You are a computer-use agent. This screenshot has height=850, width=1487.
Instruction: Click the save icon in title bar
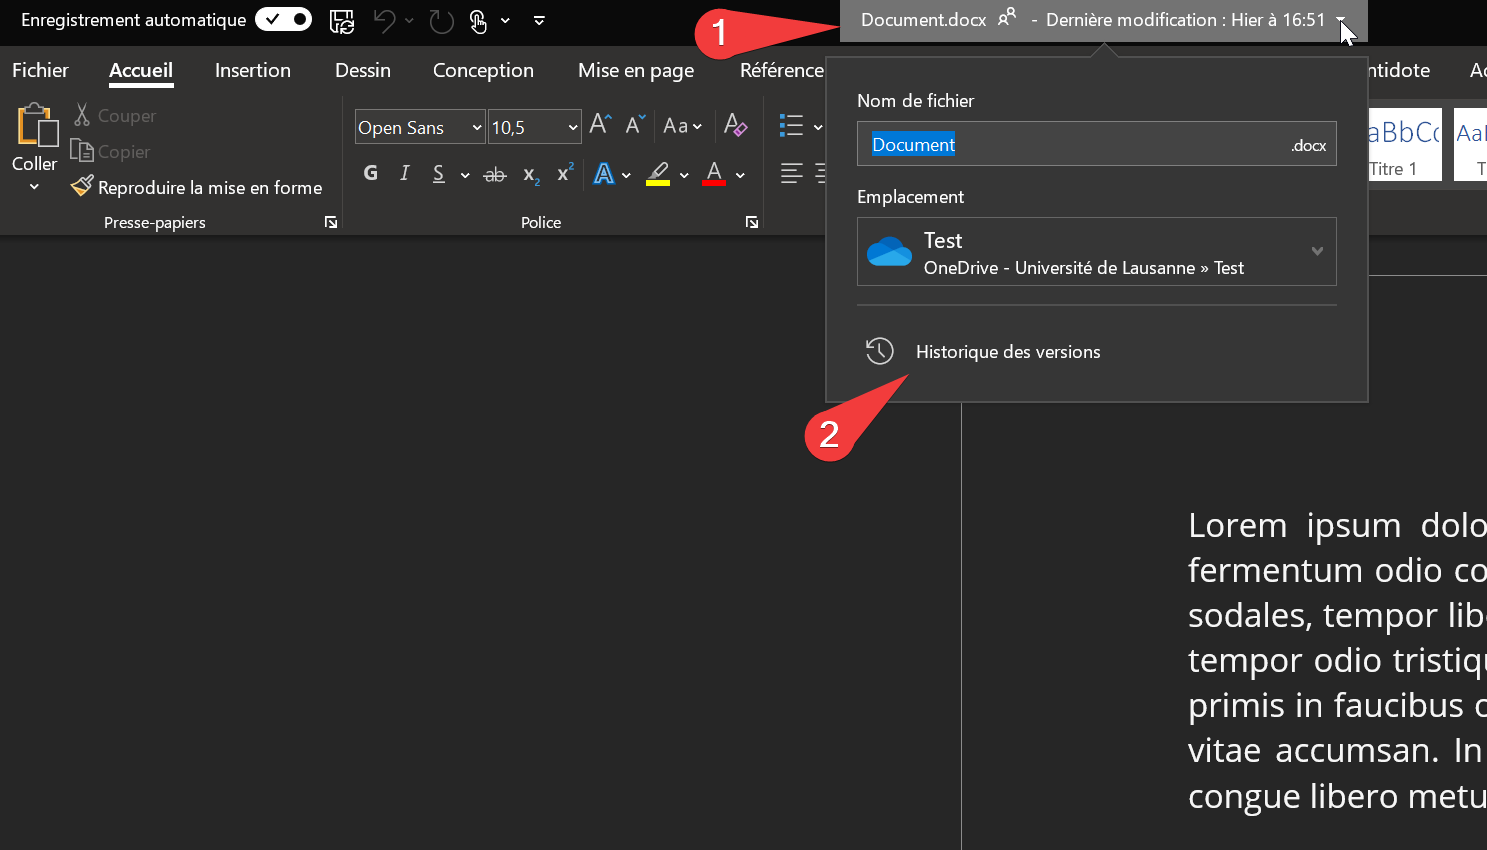coord(342,20)
